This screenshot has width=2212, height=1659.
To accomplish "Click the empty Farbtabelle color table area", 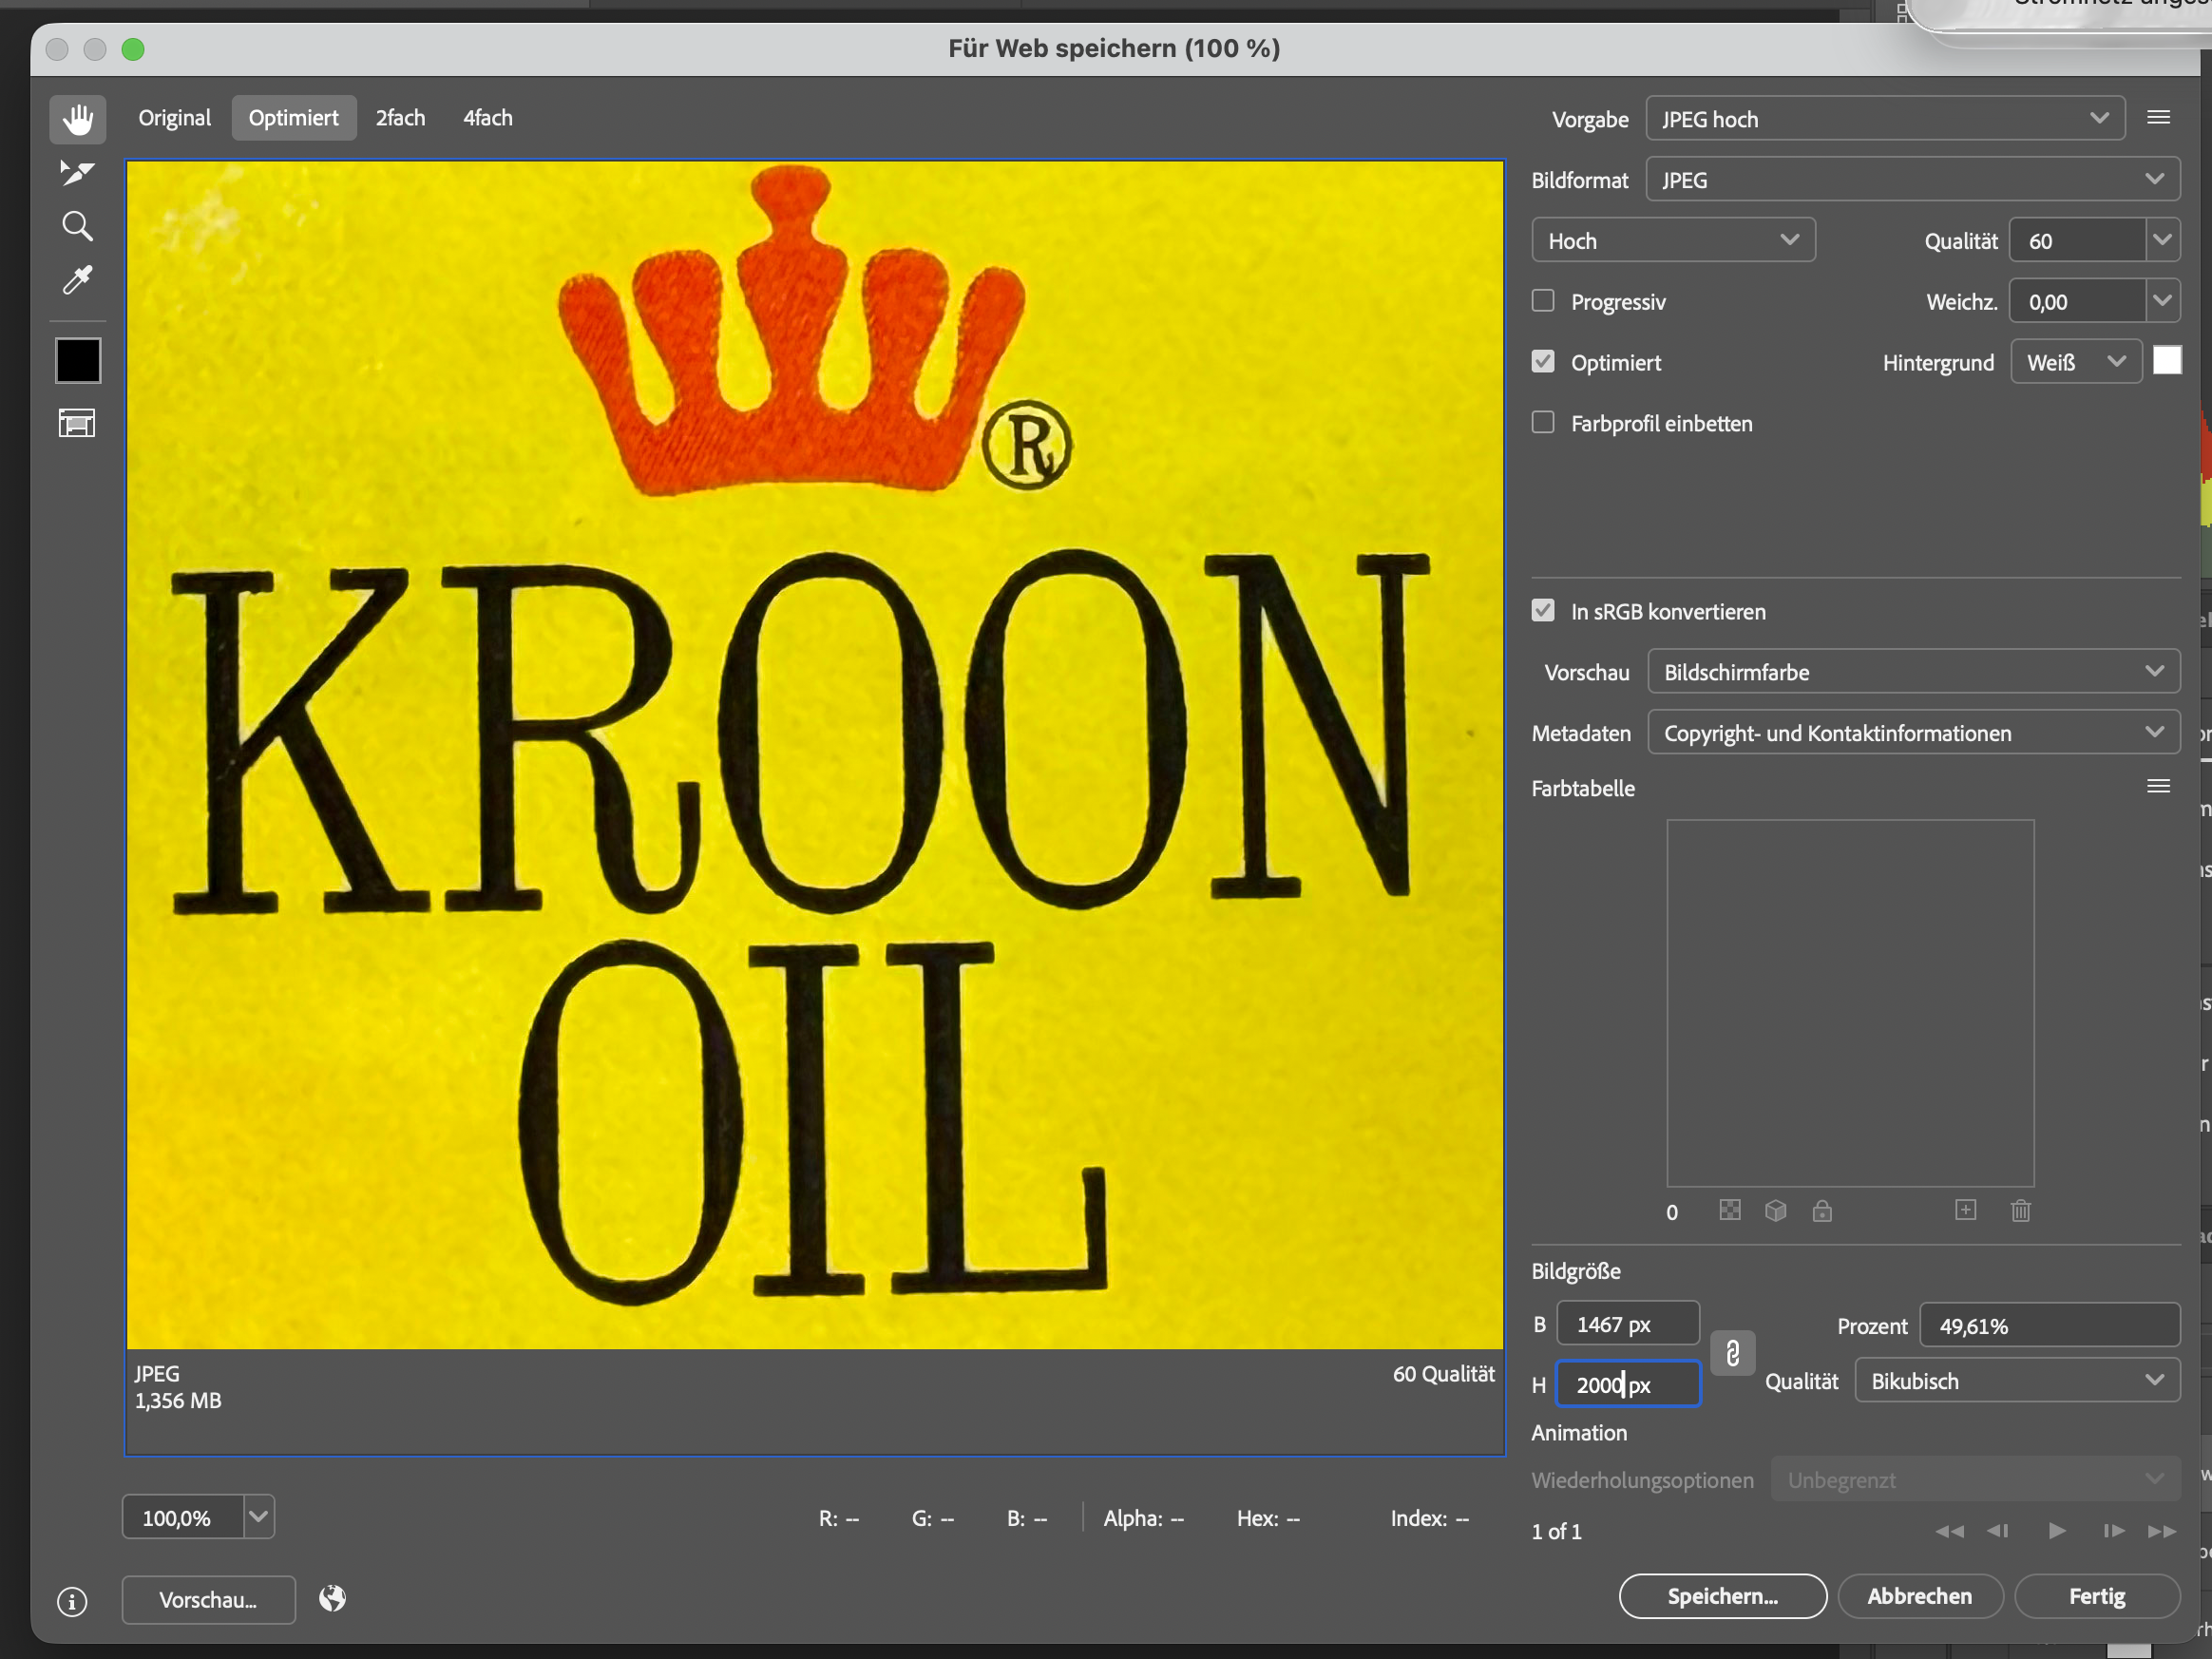I will [x=1850, y=1003].
